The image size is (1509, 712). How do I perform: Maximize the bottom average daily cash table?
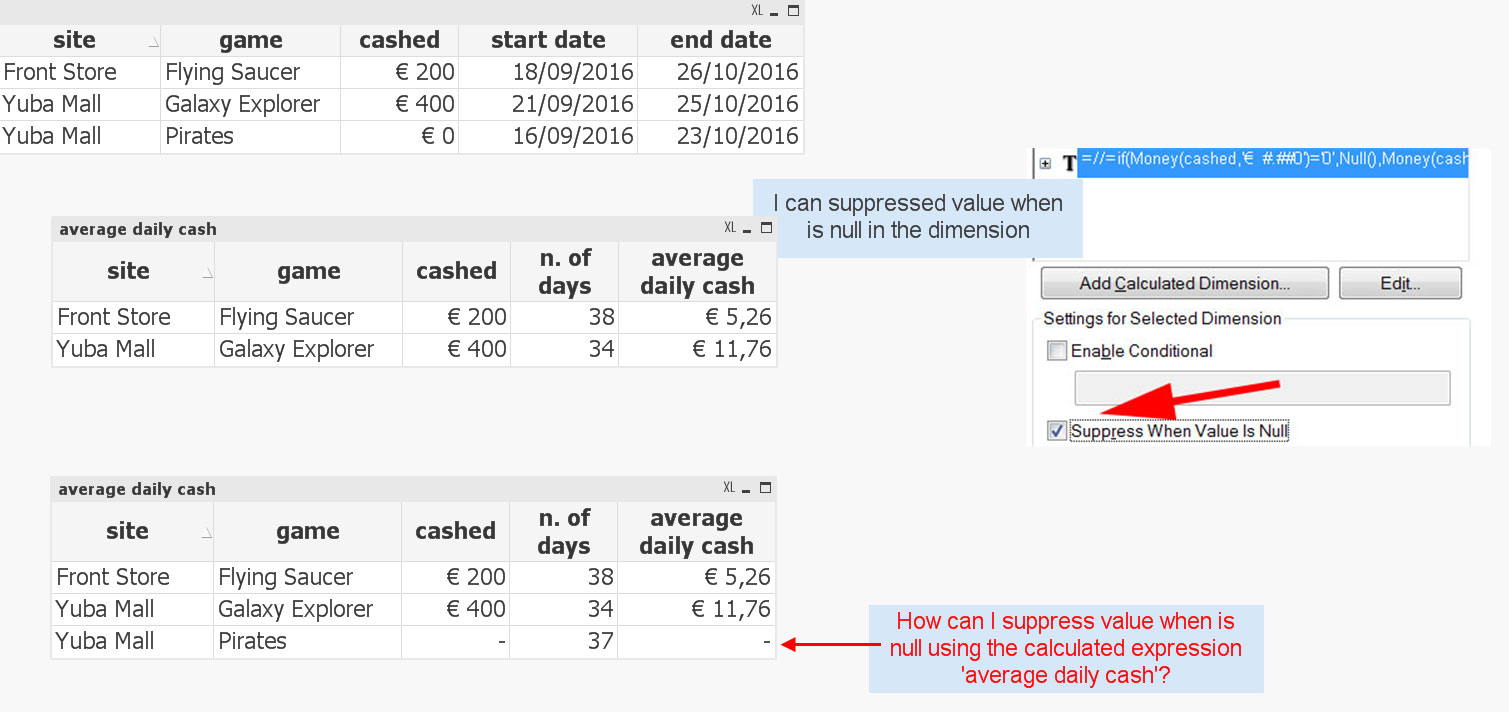766,488
